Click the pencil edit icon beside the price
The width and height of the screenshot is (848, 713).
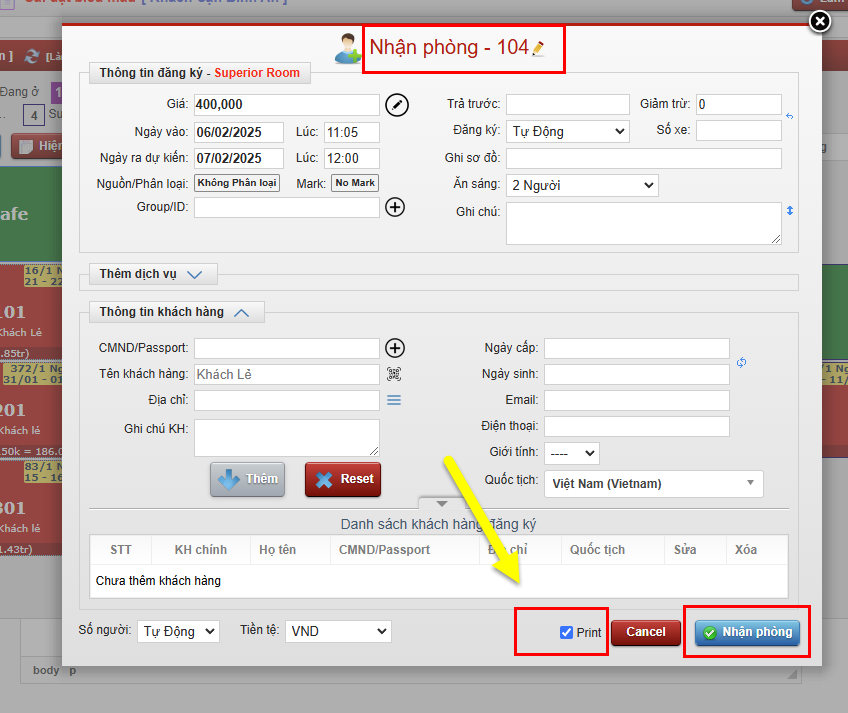click(x=397, y=105)
